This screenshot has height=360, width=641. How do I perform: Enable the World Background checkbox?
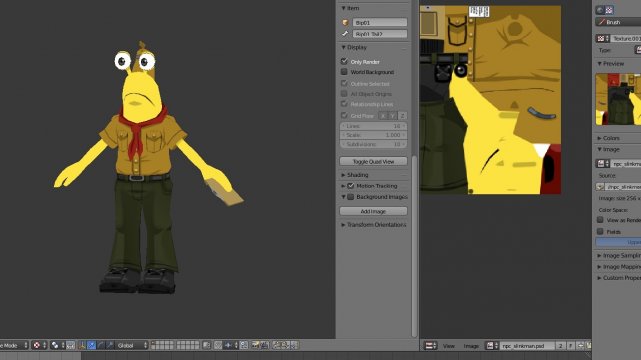click(x=344, y=72)
